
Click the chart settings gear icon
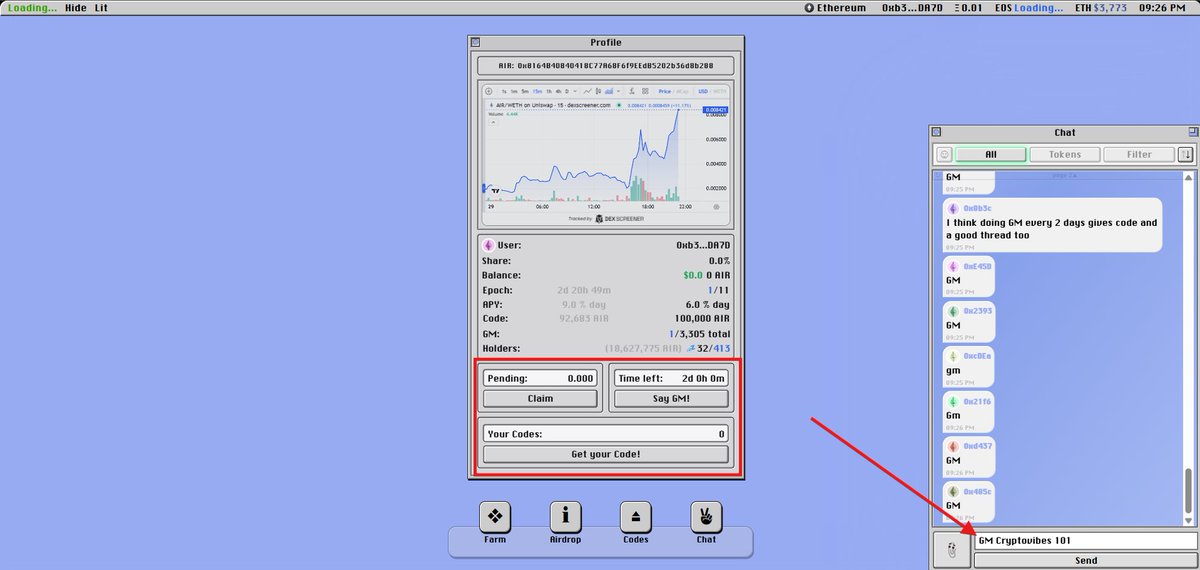pos(716,206)
